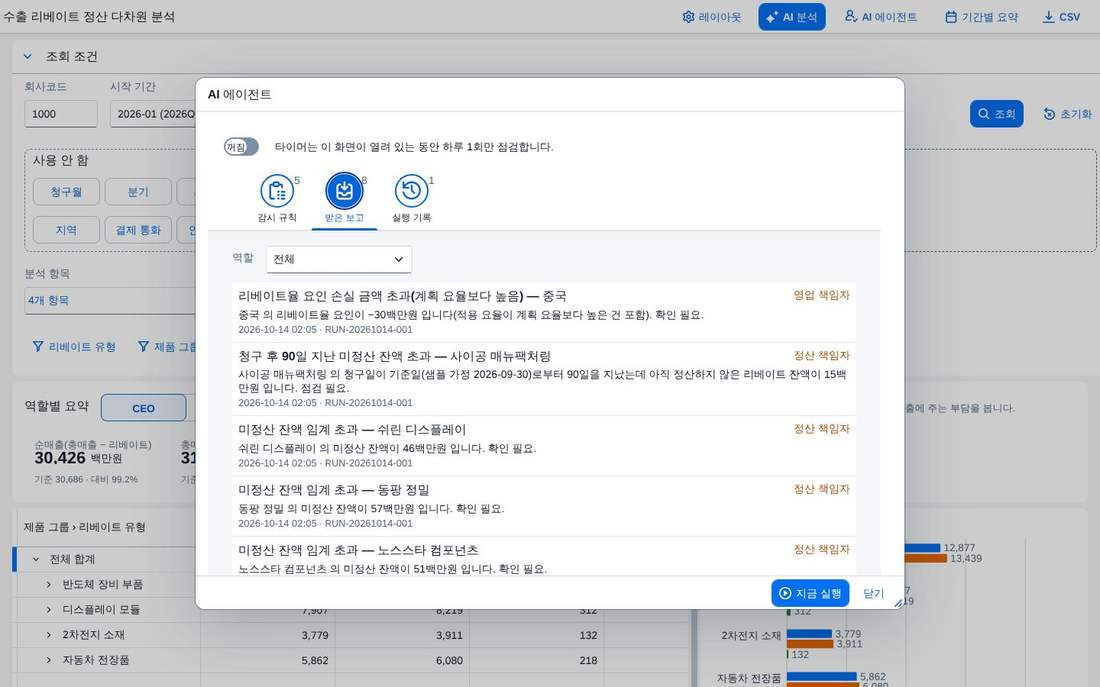Image resolution: width=1100 pixels, height=687 pixels.
Task: Open the 레이아웃 settings gear button
Action: click(x=711, y=17)
